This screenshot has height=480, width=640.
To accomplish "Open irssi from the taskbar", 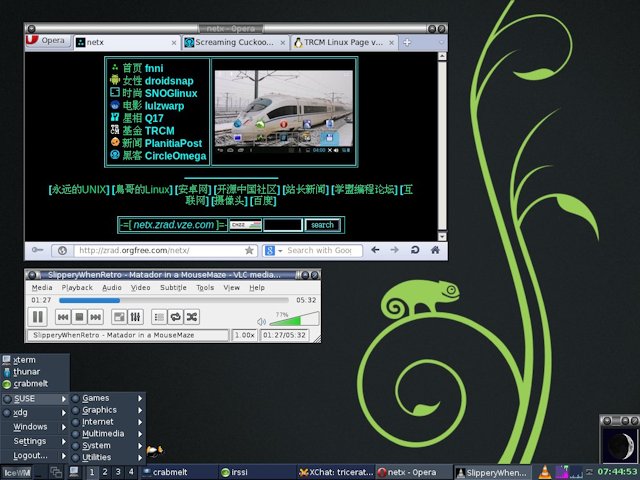I will 257,473.
